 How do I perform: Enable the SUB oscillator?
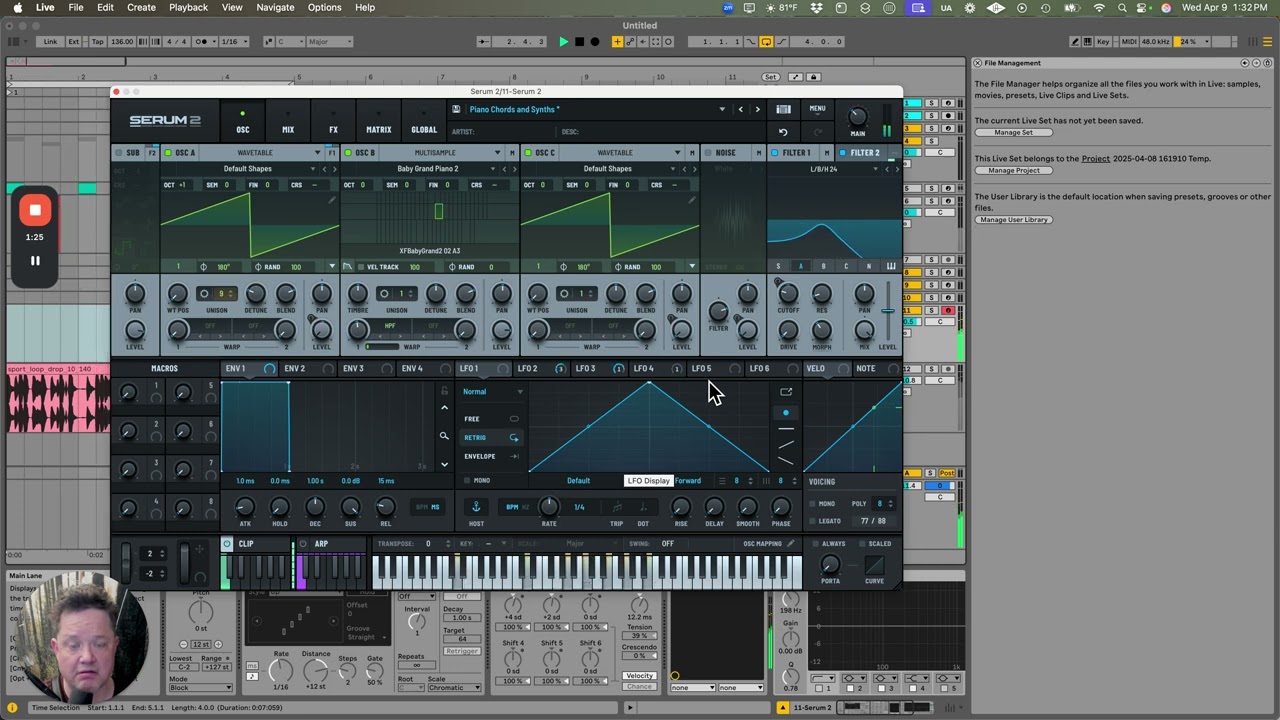click(119, 153)
